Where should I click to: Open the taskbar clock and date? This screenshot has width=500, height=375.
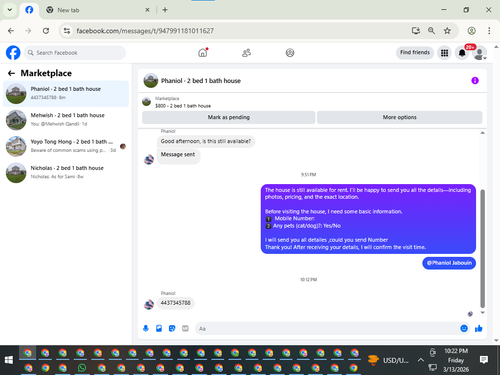pyautogui.click(x=456, y=360)
